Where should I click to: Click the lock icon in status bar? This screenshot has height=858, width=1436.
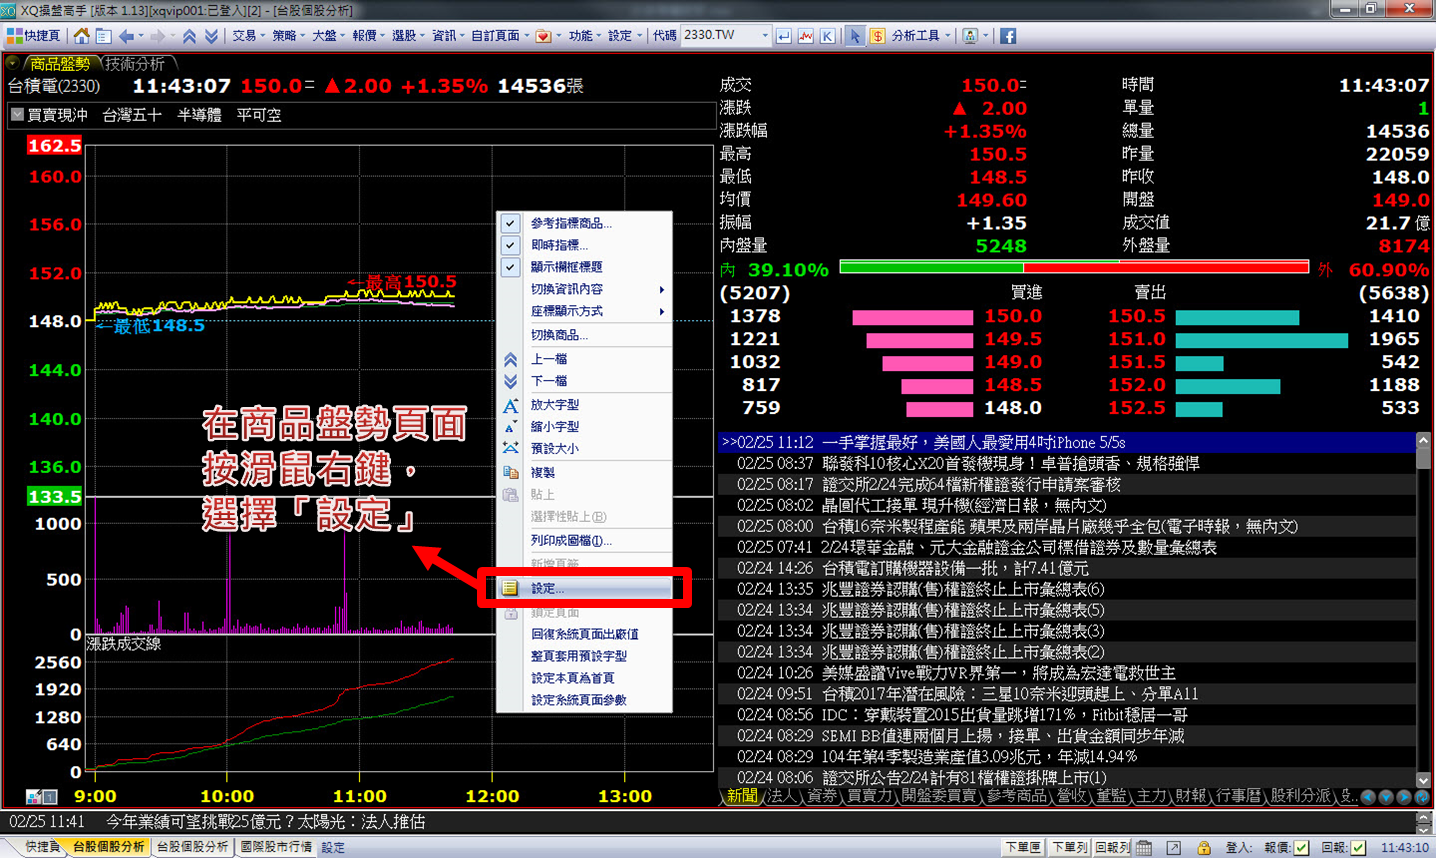coord(1204,847)
